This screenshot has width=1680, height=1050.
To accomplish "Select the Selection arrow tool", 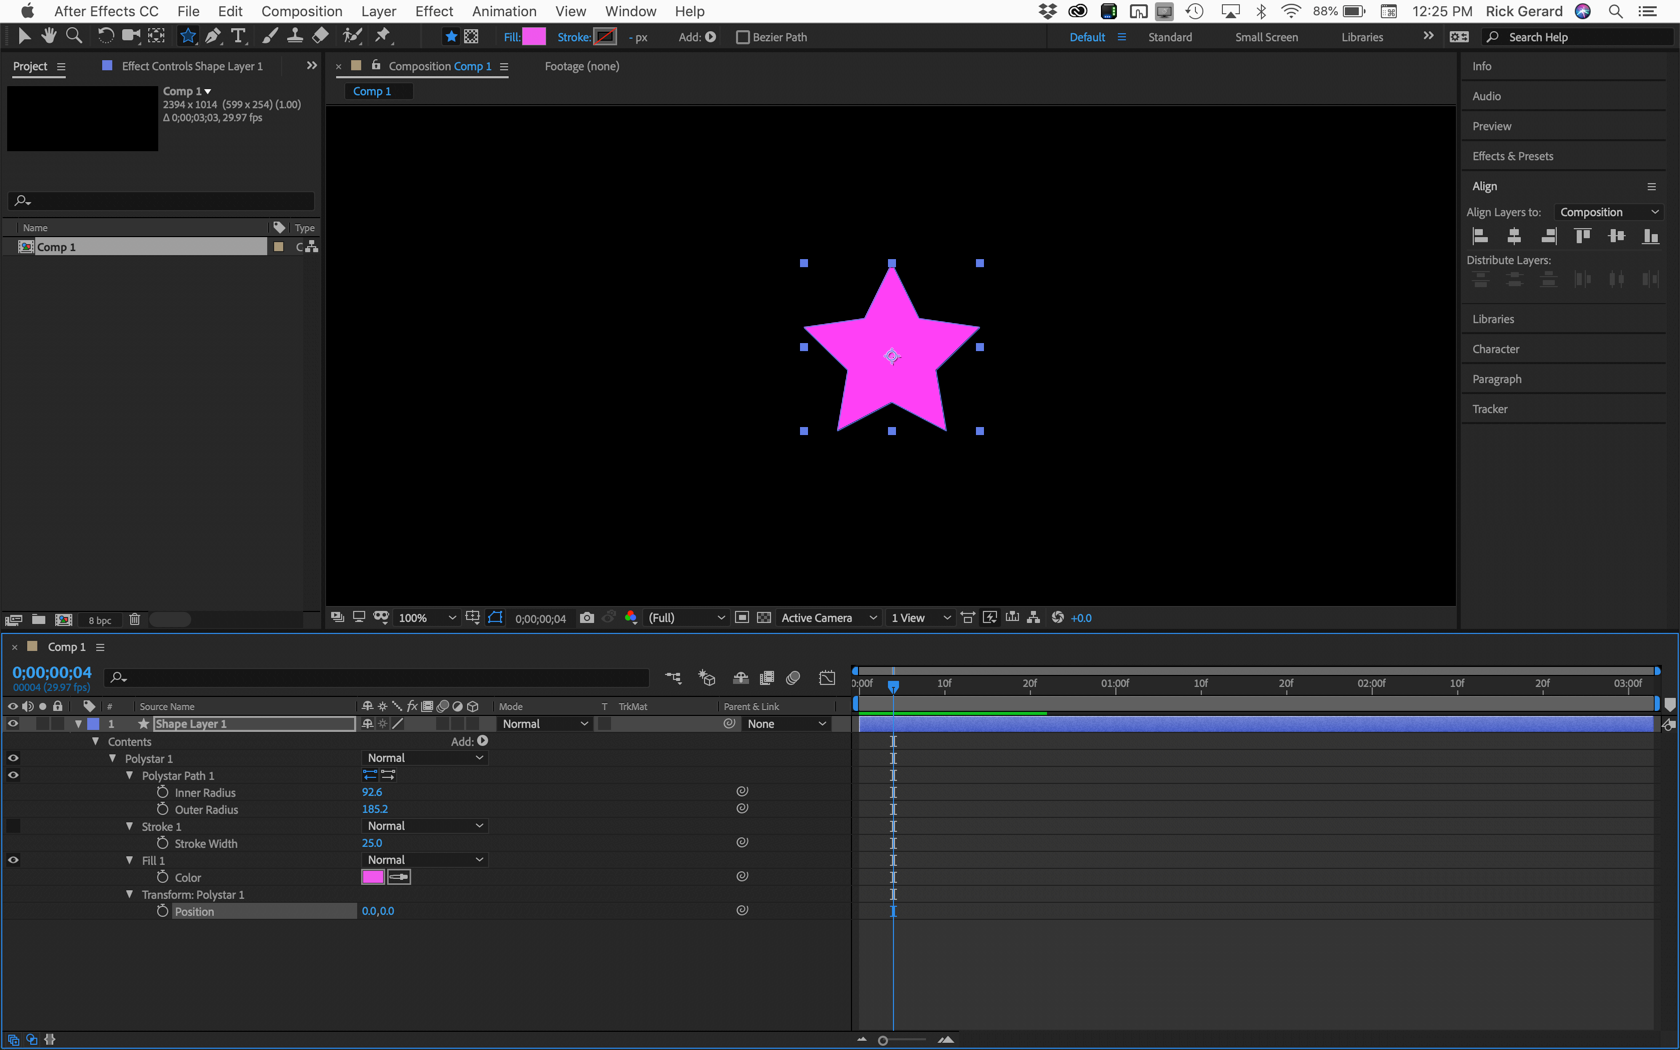I will (24, 36).
